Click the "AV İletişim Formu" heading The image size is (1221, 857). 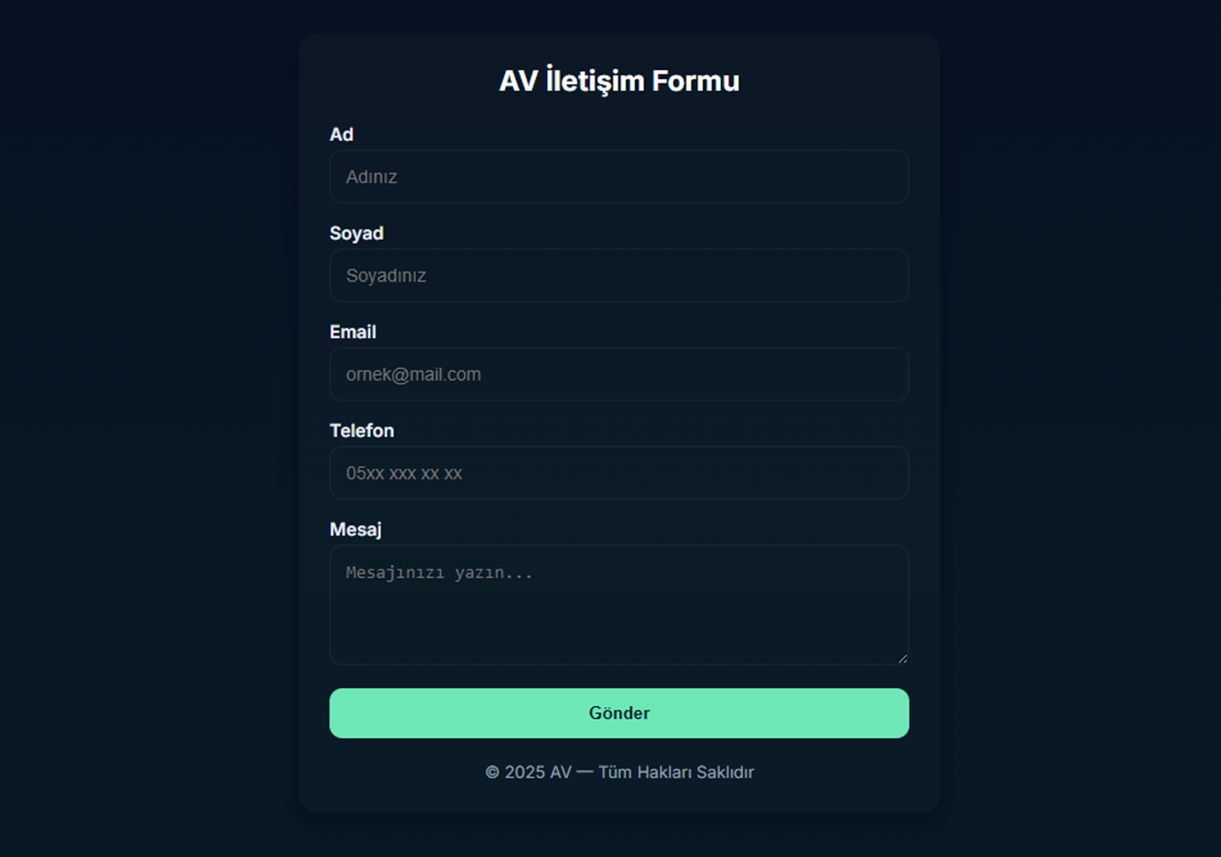coord(619,81)
